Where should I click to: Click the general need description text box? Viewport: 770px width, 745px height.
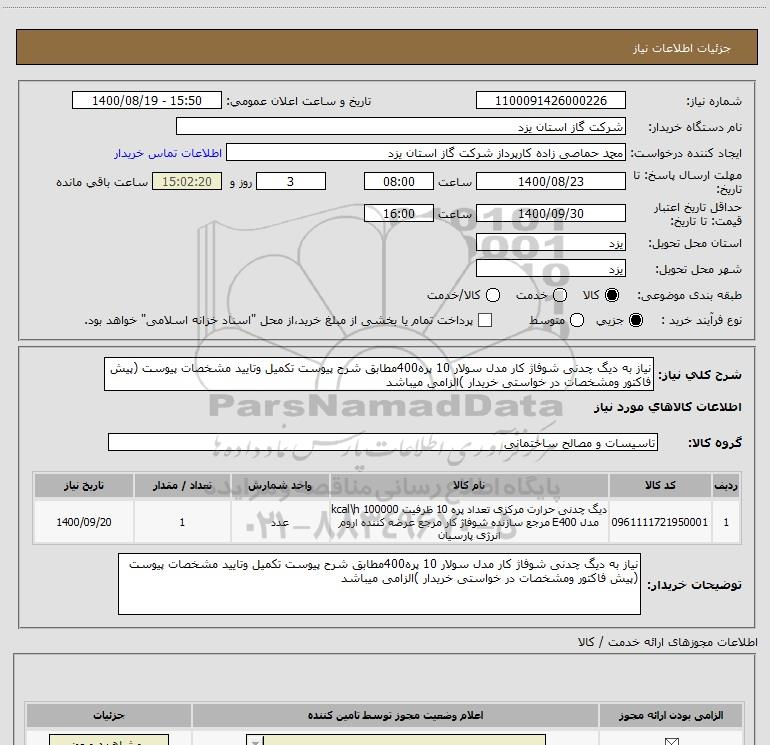click(x=379, y=374)
